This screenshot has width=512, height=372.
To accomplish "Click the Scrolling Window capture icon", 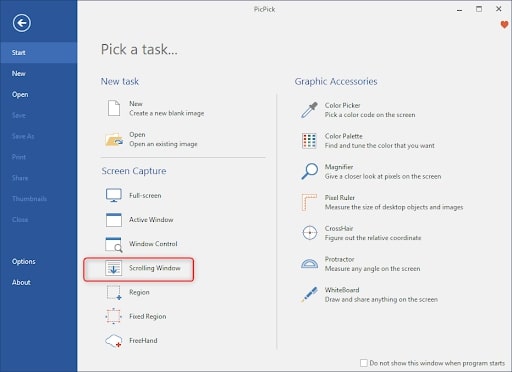I will 114,268.
